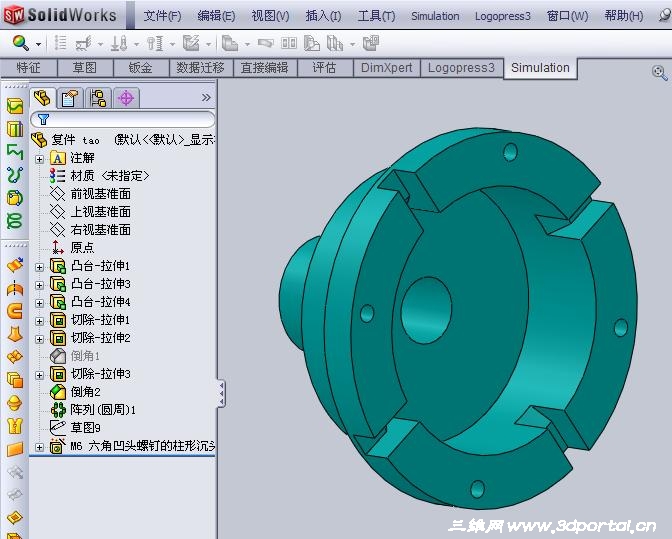
Task: Select 材质 <未指定> item
Action: (x=109, y=176)
